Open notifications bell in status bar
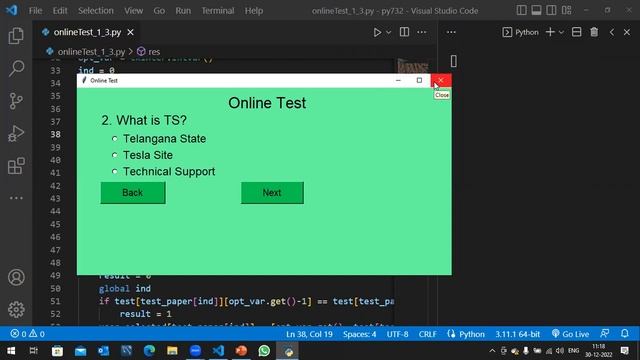Image resolution: width=640 pixels, height=360 pixels. pos(625,334)
